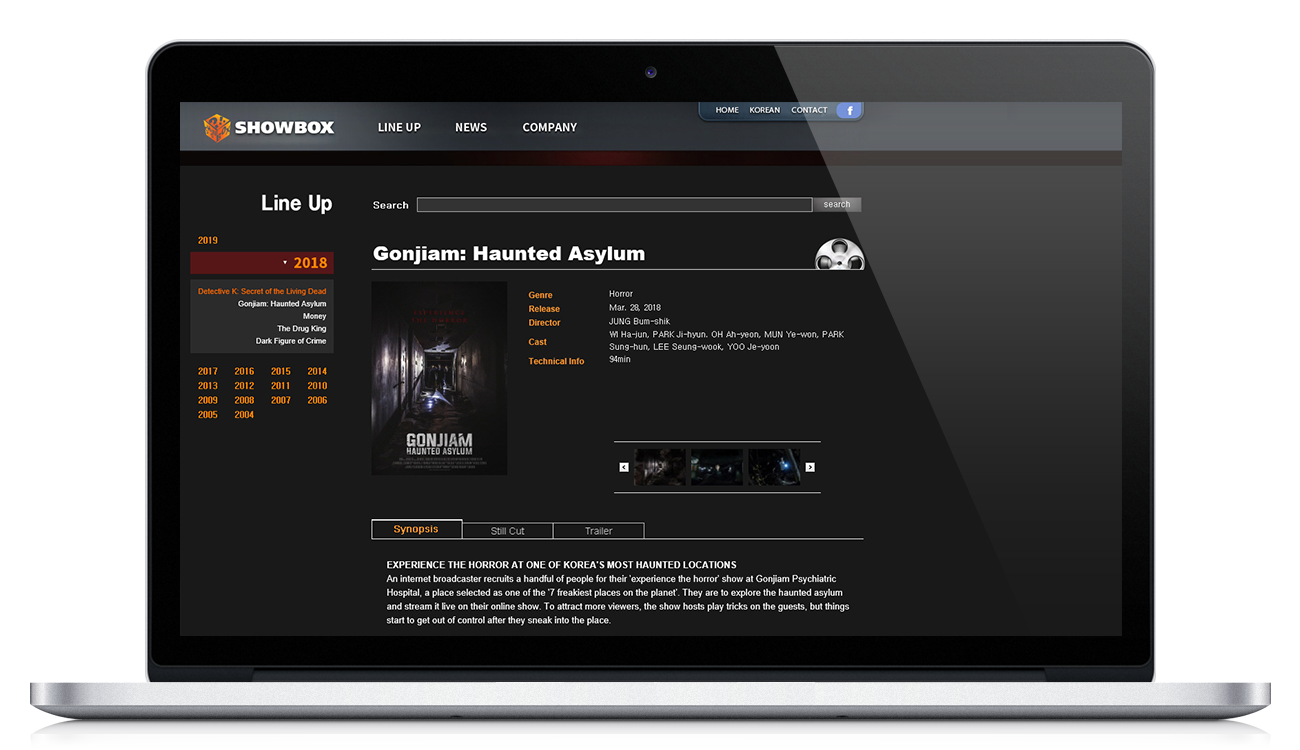
Task: Open the LINE UP menu
Action: pos(399,127)
